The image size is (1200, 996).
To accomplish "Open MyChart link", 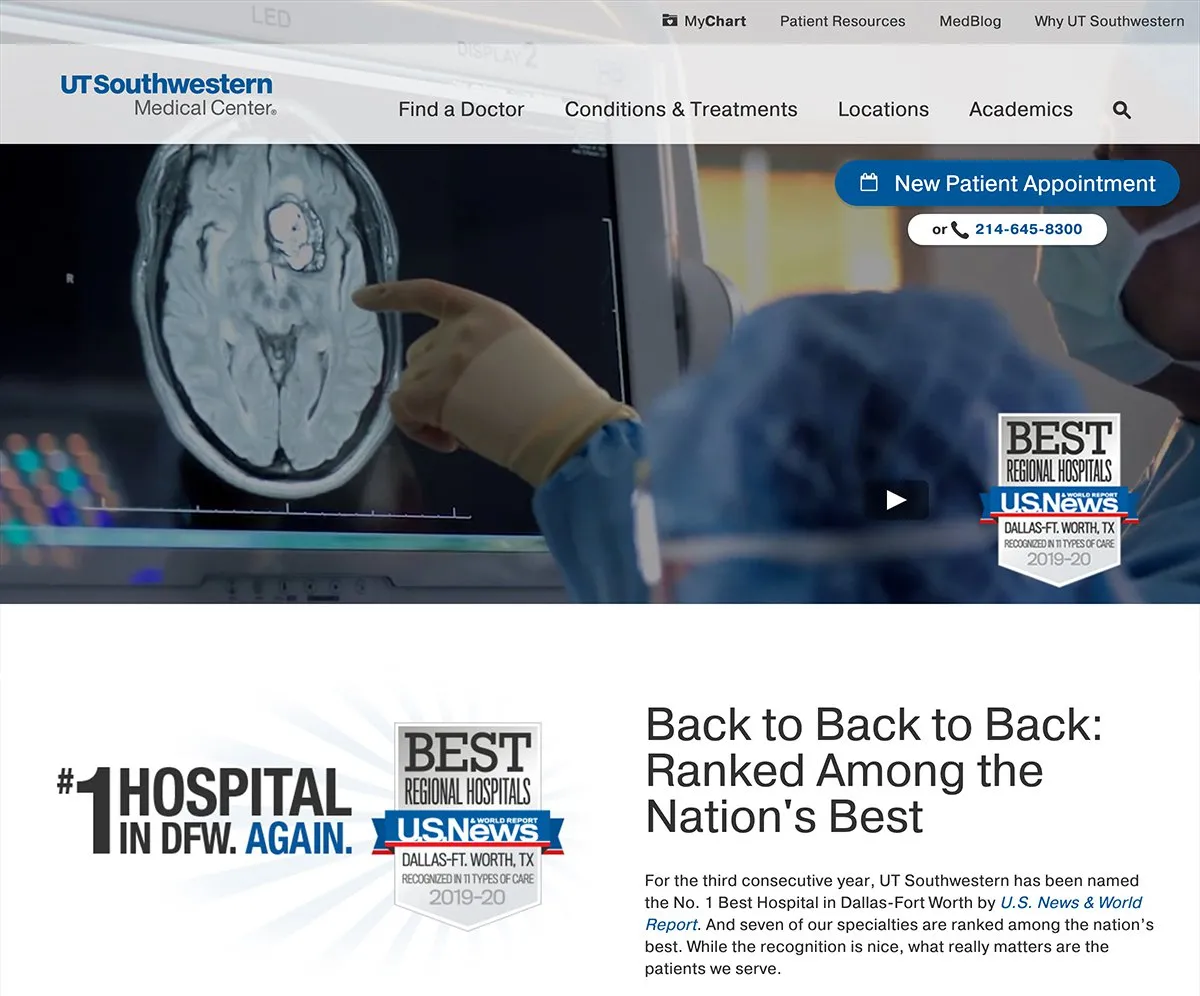I will point(704,21).
